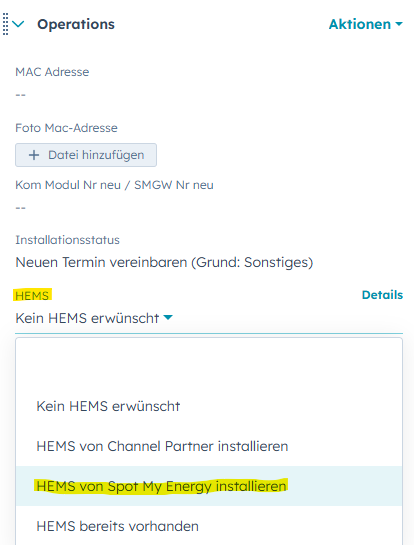Click the caret next to Kein HEMS erwünscht

tap(168, 317)
